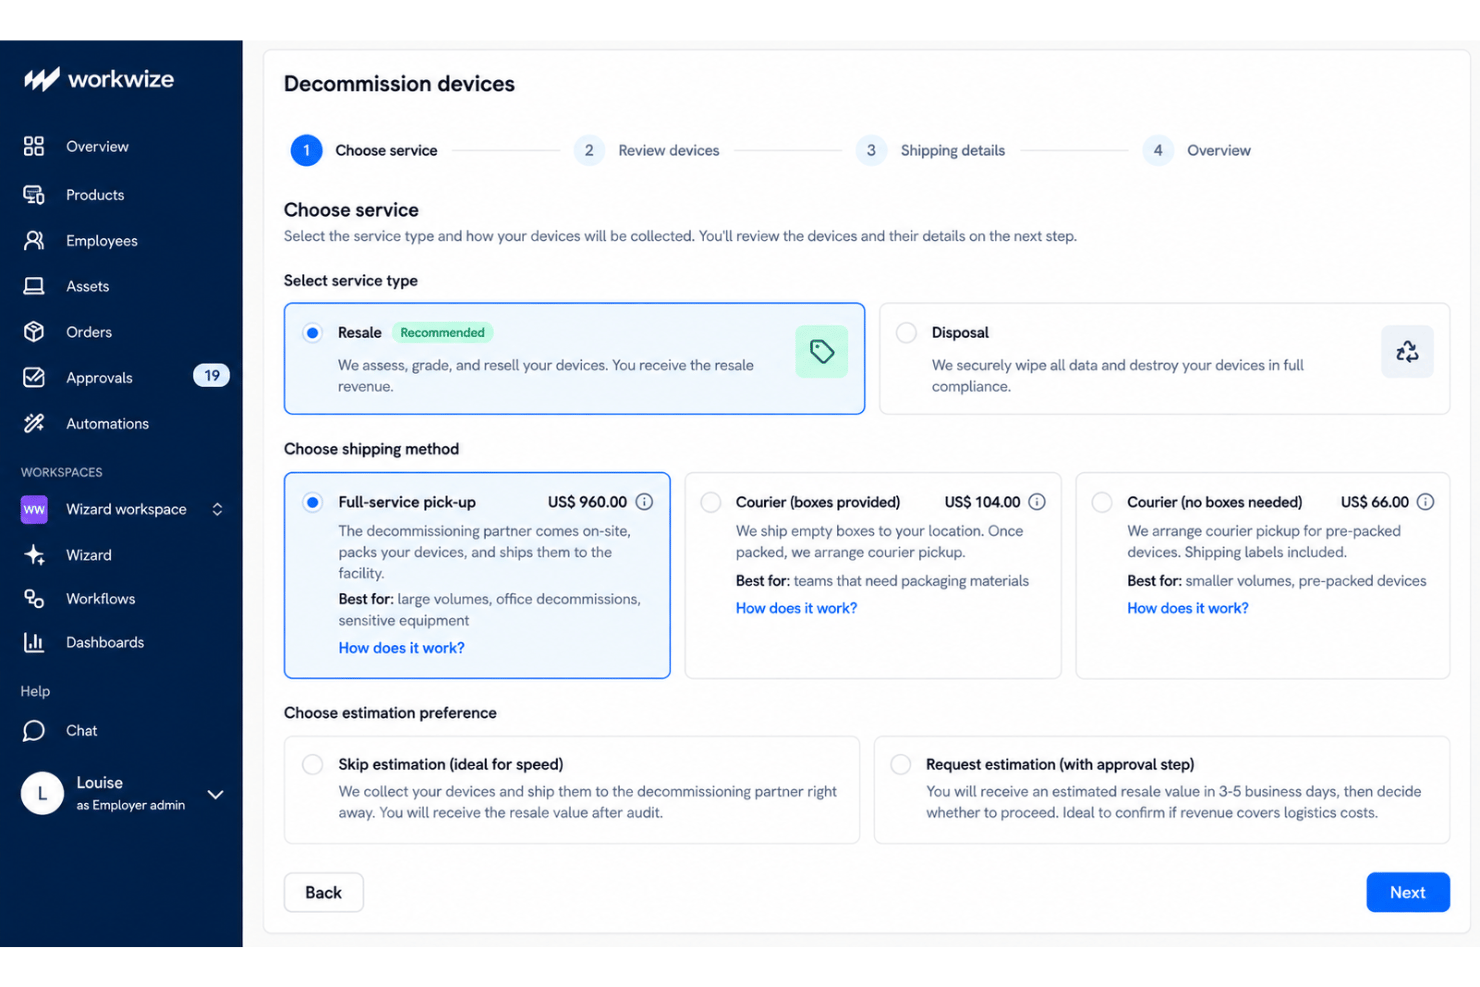
Task: Expand the Wizard workspace switcher arrows
Action: tap(217, 510)
